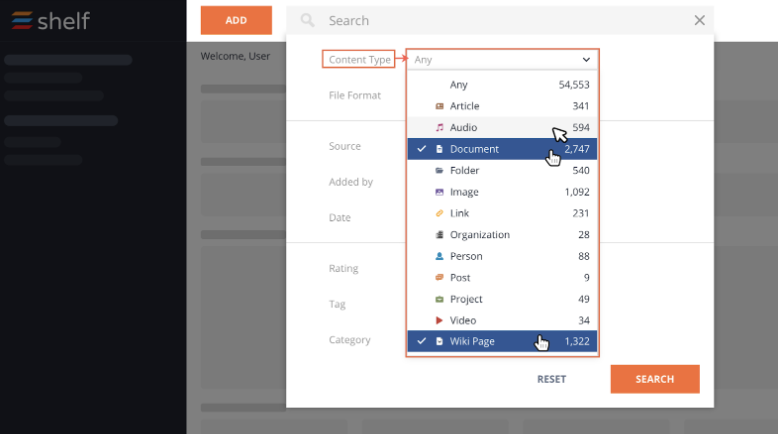This screenshot has width=778, height=434.
Task: Click the search magnifier icon
Action: [308, 20]
